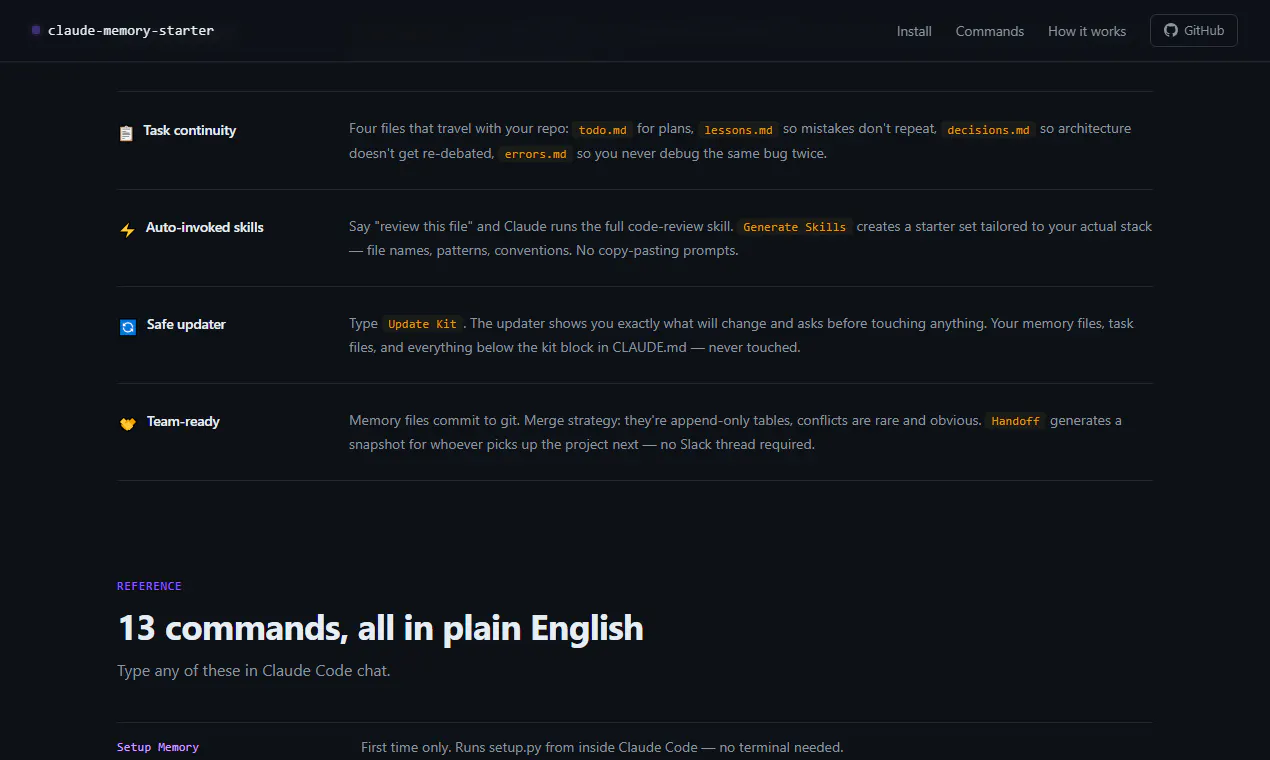Select the Task continuity heading
This screenshot has width=1270, height=760.
coord(190,130)
